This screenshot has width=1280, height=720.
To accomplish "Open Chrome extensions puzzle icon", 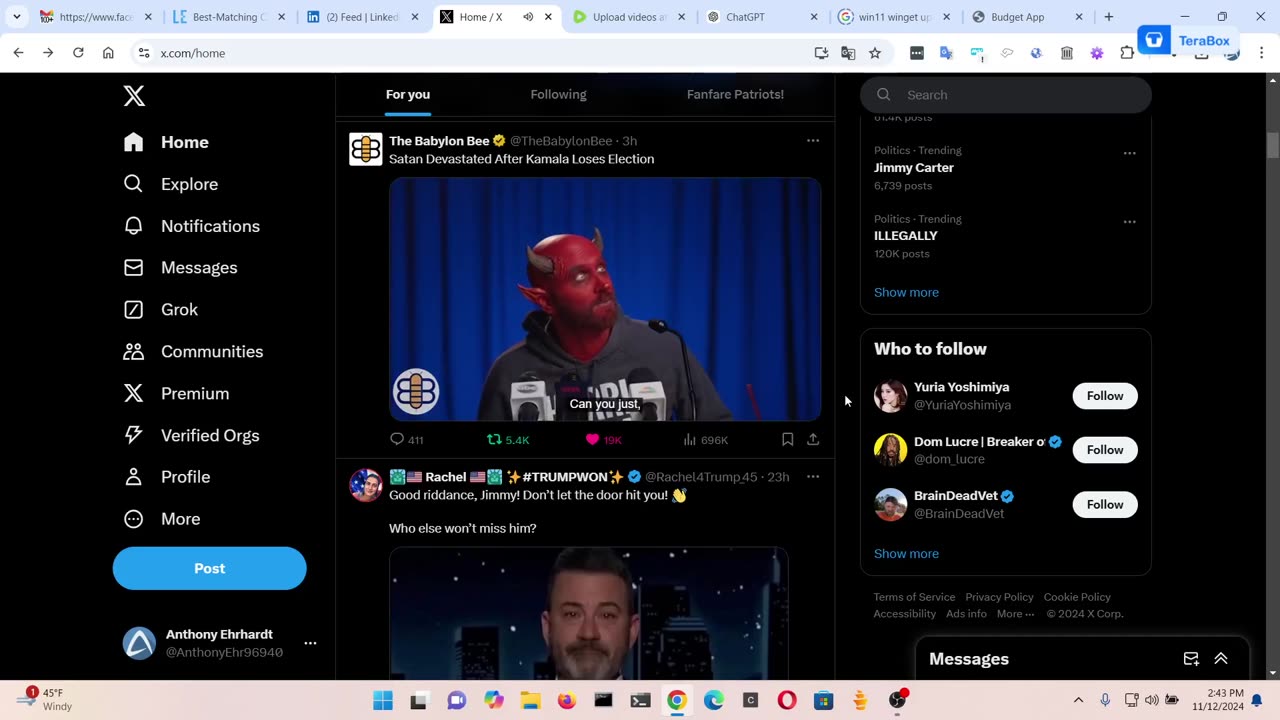I will 1126,53.
